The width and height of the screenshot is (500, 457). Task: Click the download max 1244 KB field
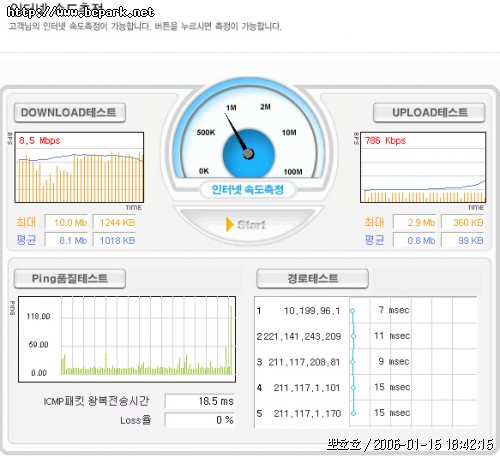(x=115, y=222)
